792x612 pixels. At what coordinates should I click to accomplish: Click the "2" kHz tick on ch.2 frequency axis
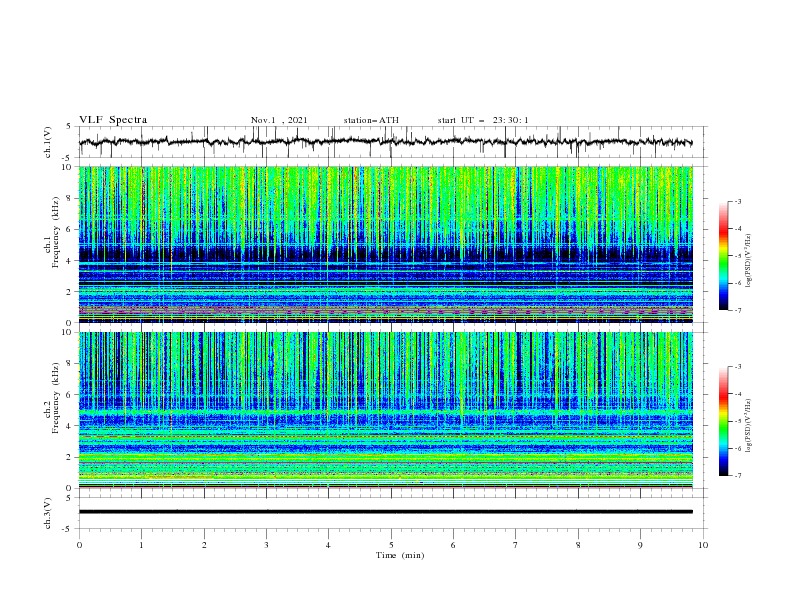pos(69,457)
